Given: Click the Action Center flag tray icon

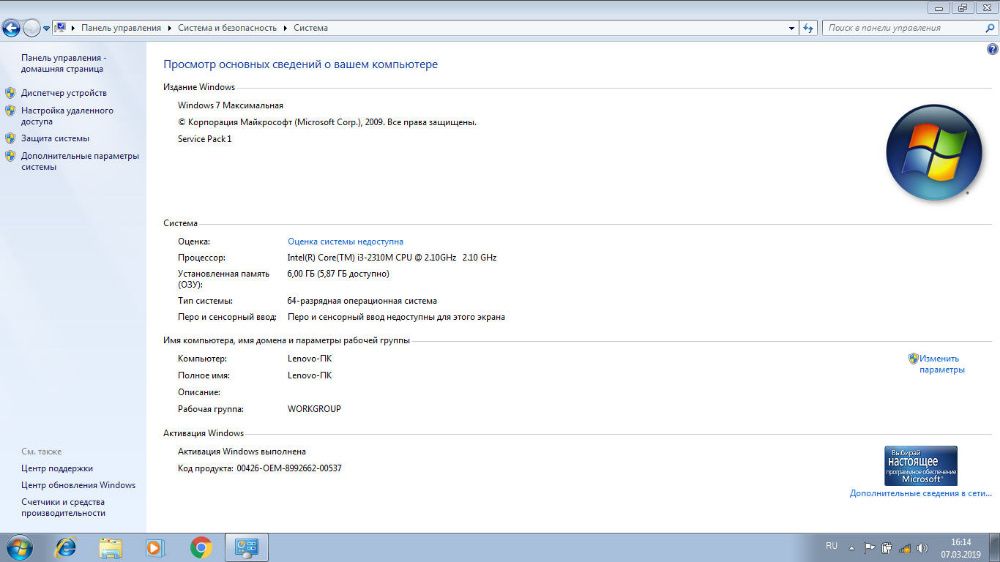Looking at the screenshot, I should coord(869,548).
